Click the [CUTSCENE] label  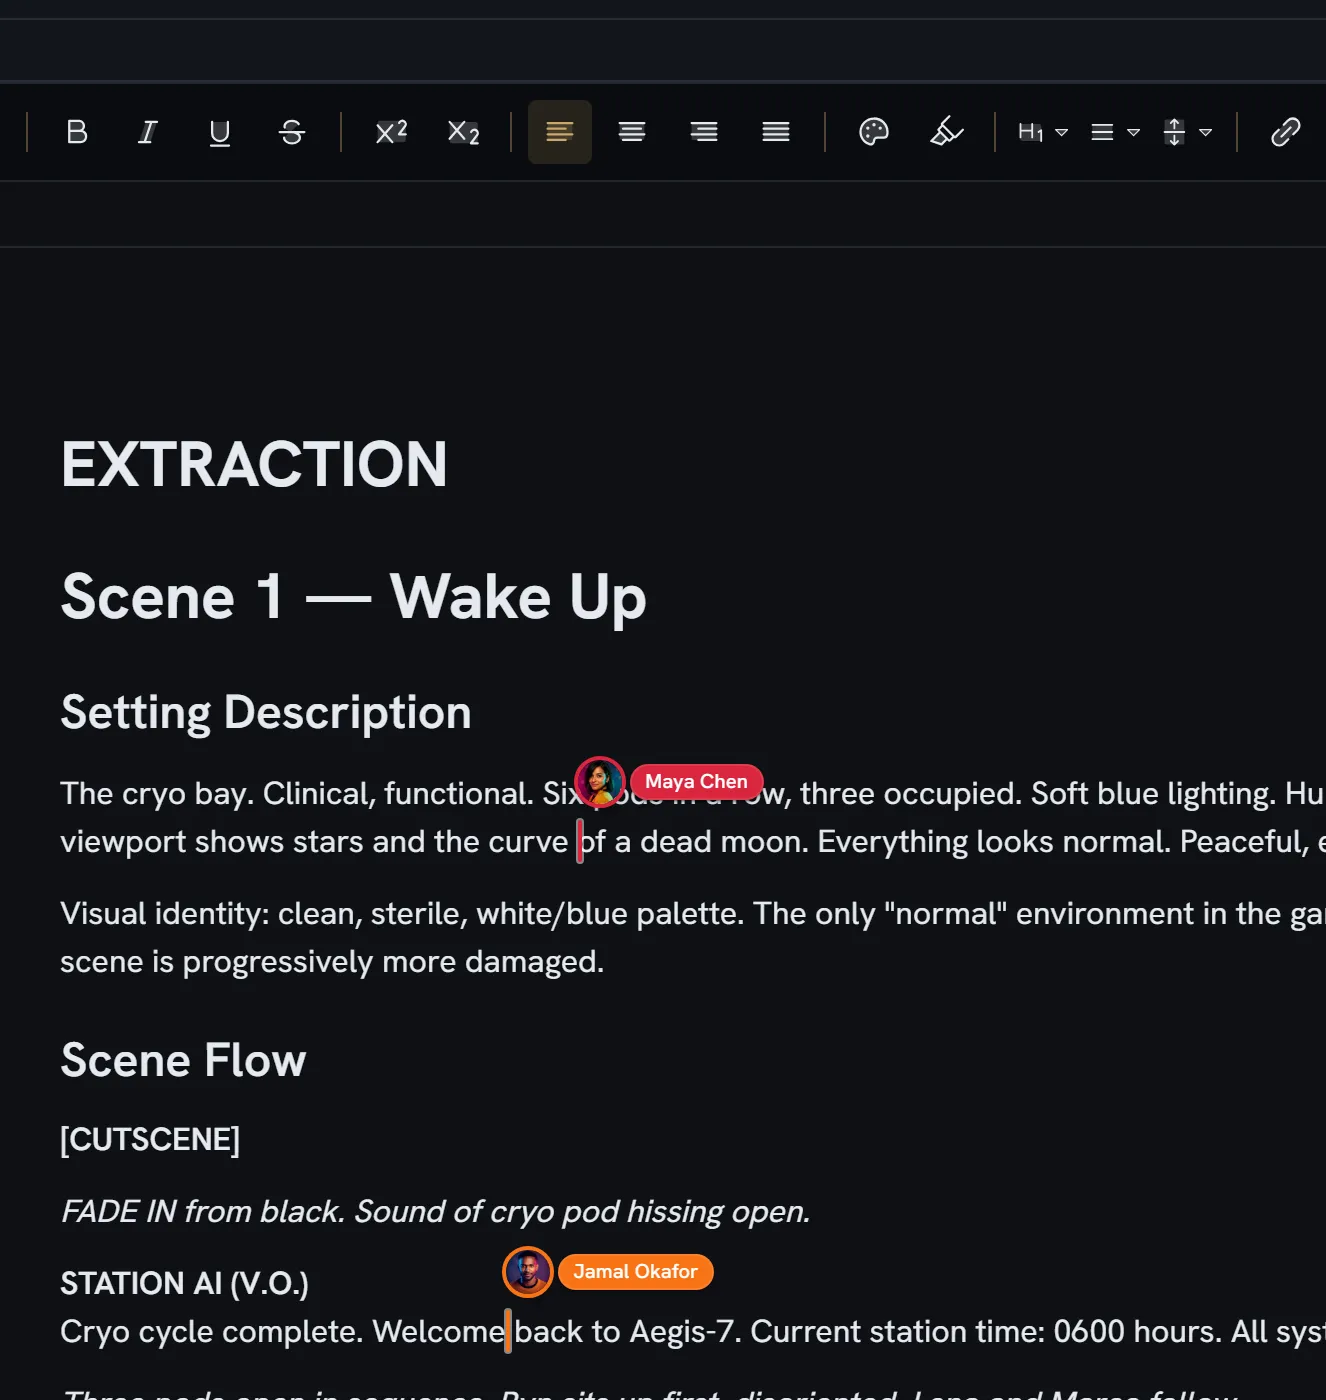(x=150, y=1139)
